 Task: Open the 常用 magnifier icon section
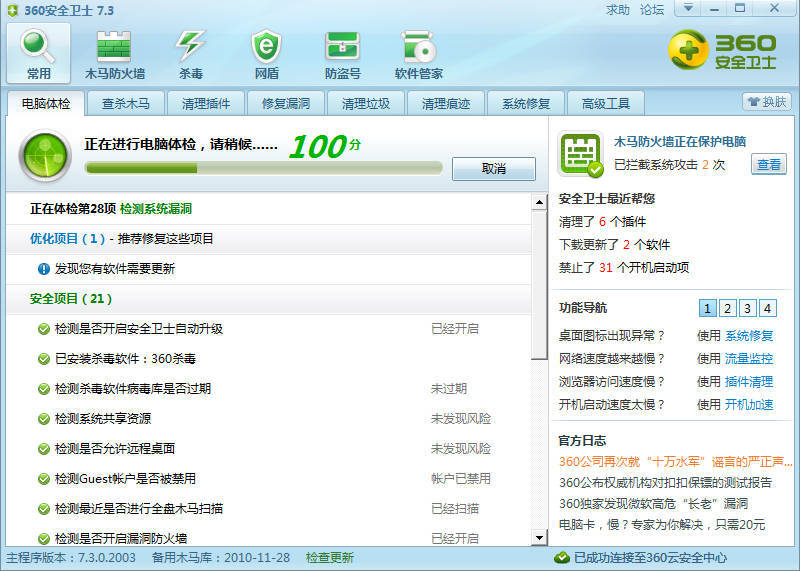pos(38,53)
